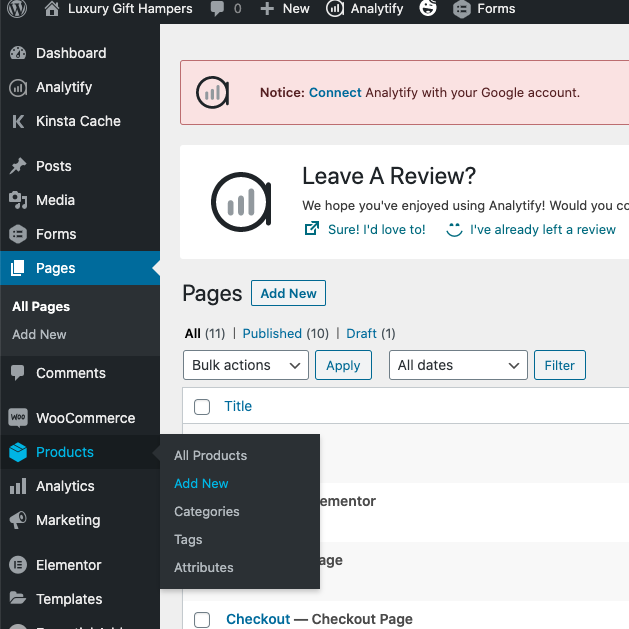Click I've already left a review link
The height and width of the screenshot is (629, 629).
(543, 229)
